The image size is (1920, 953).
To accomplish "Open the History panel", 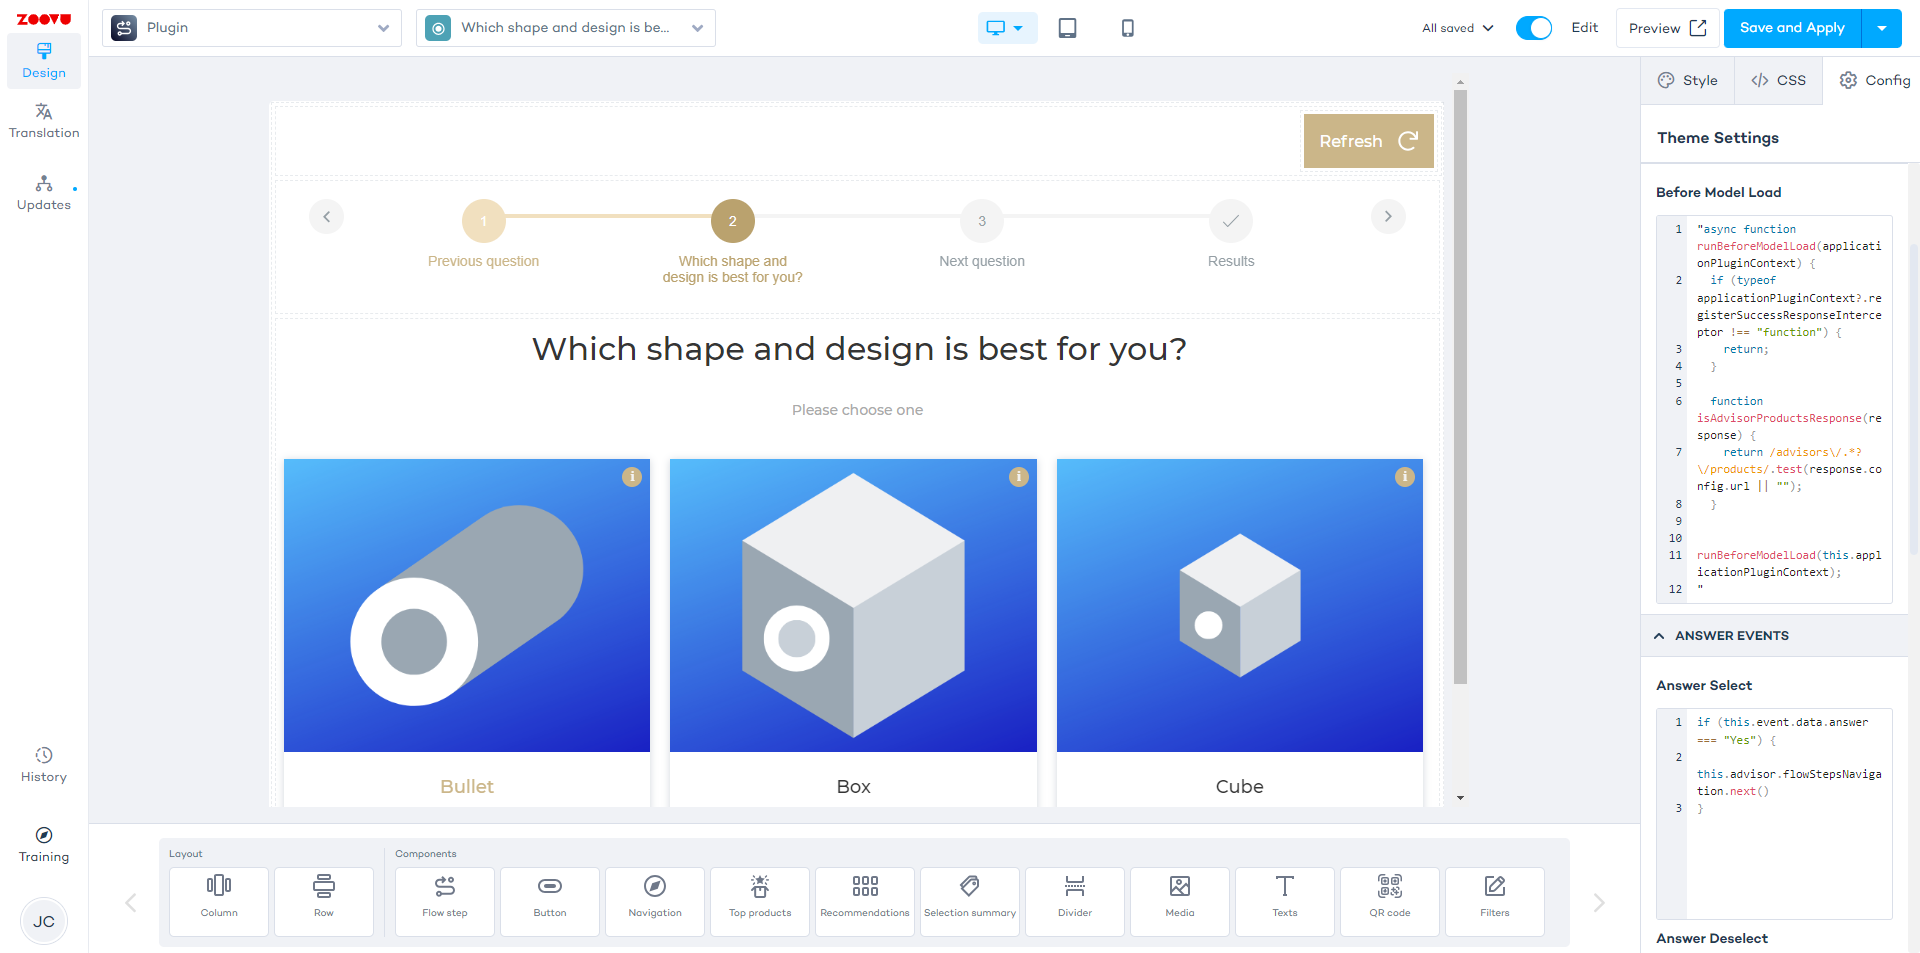I will point(44,764).
